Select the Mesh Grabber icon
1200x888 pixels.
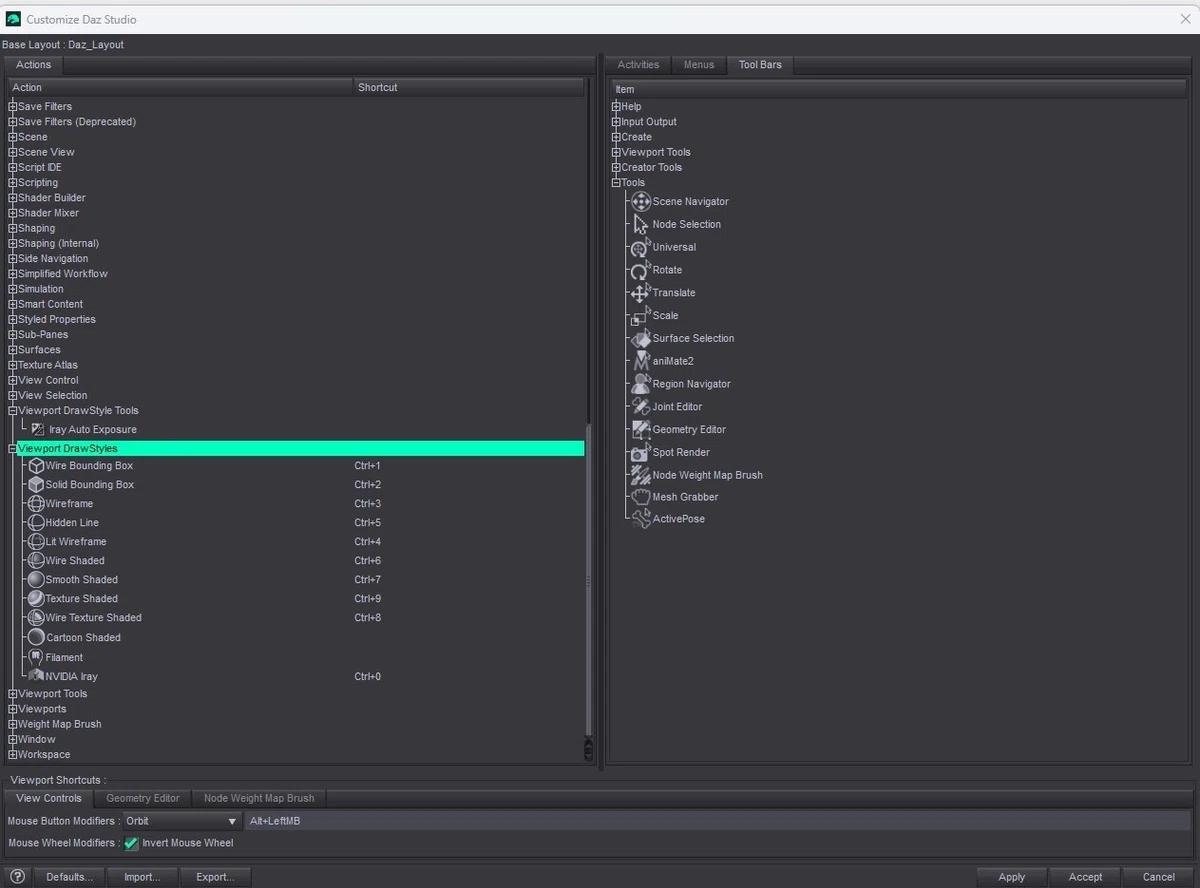point(641,497)
